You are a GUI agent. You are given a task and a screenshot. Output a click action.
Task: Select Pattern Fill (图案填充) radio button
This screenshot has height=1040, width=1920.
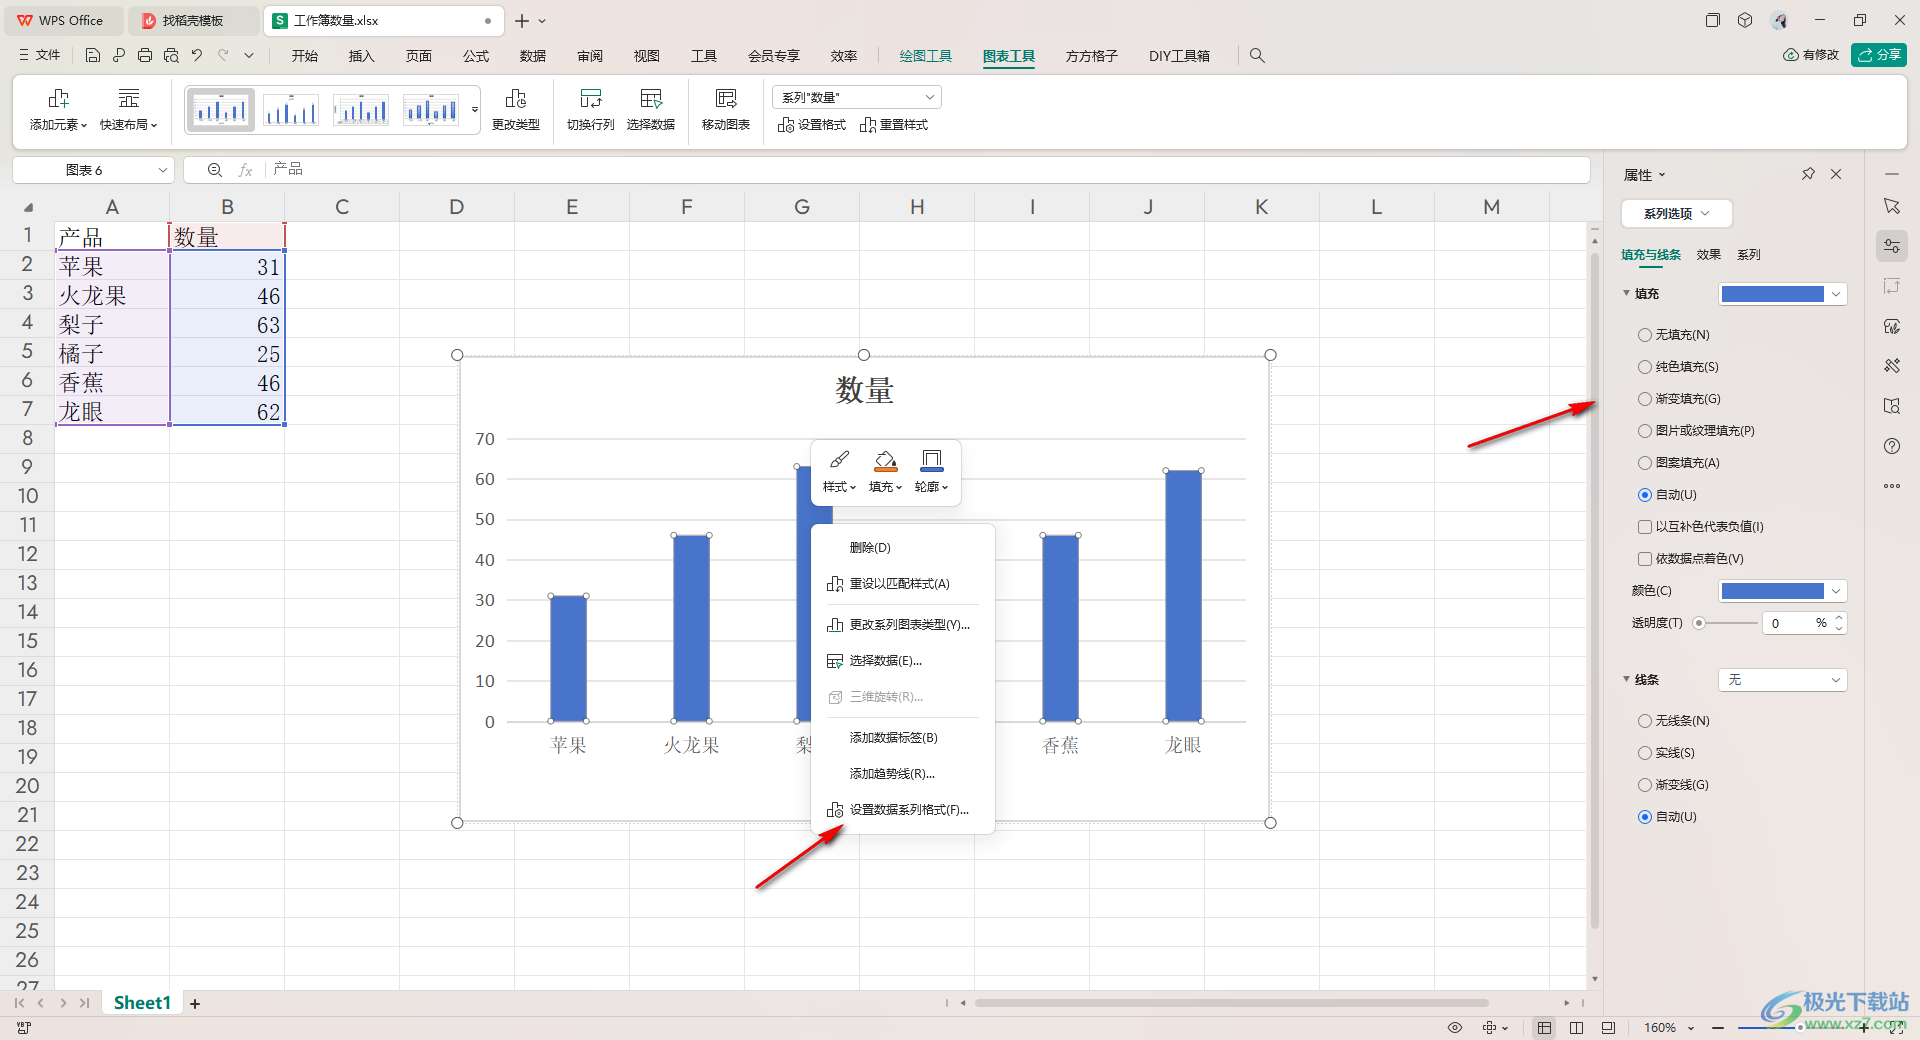point(1644,463)
